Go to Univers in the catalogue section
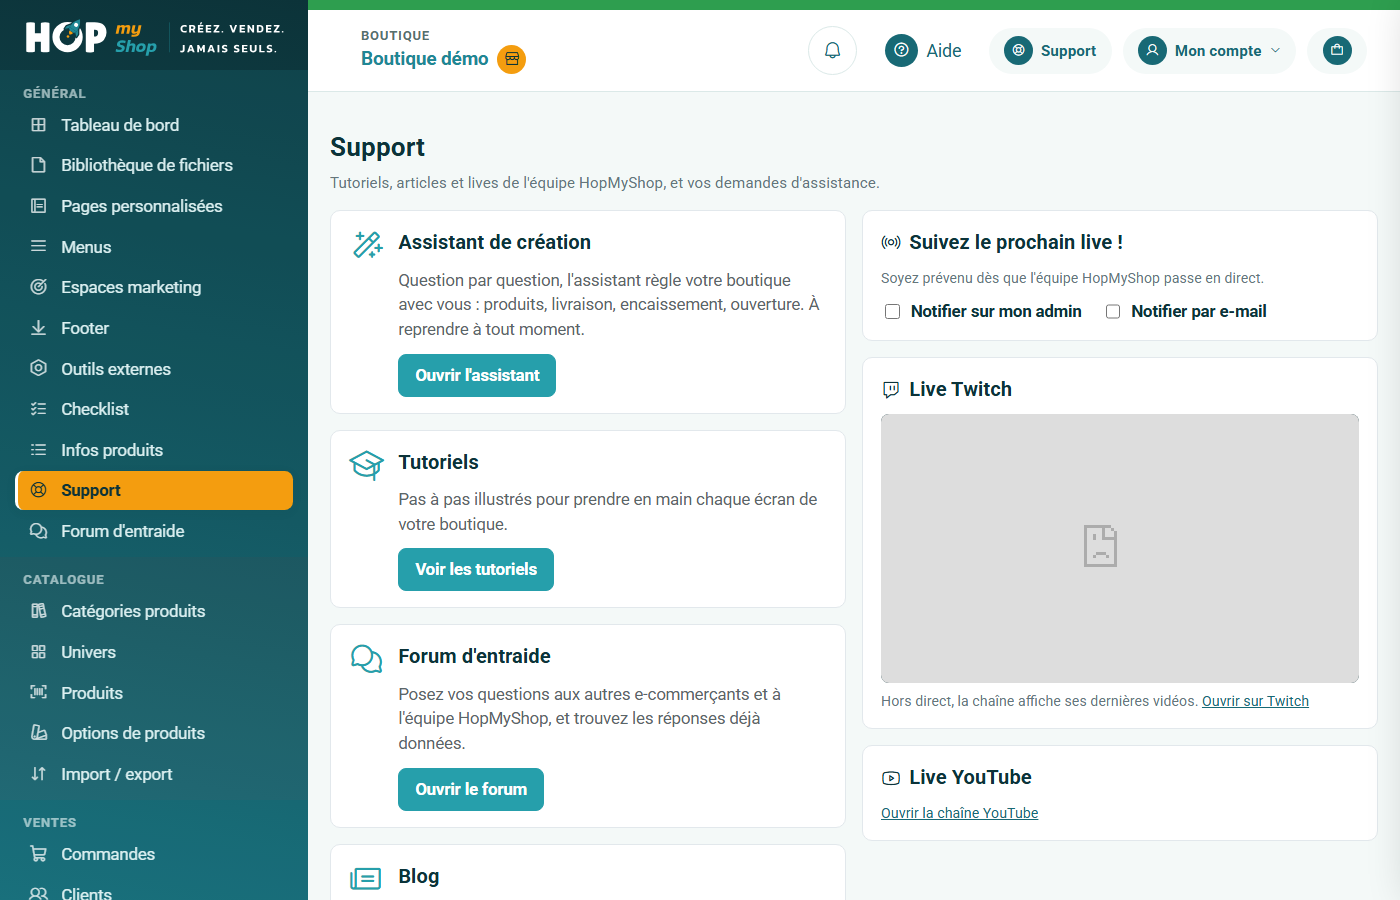 154,652
